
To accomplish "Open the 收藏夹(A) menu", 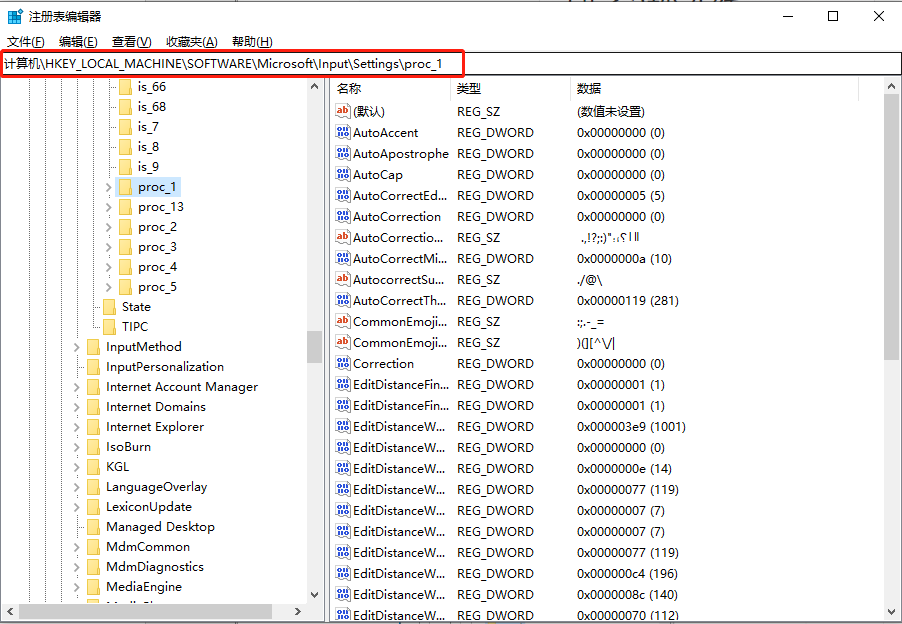I will pyautogui.click(x=191, y=41).
